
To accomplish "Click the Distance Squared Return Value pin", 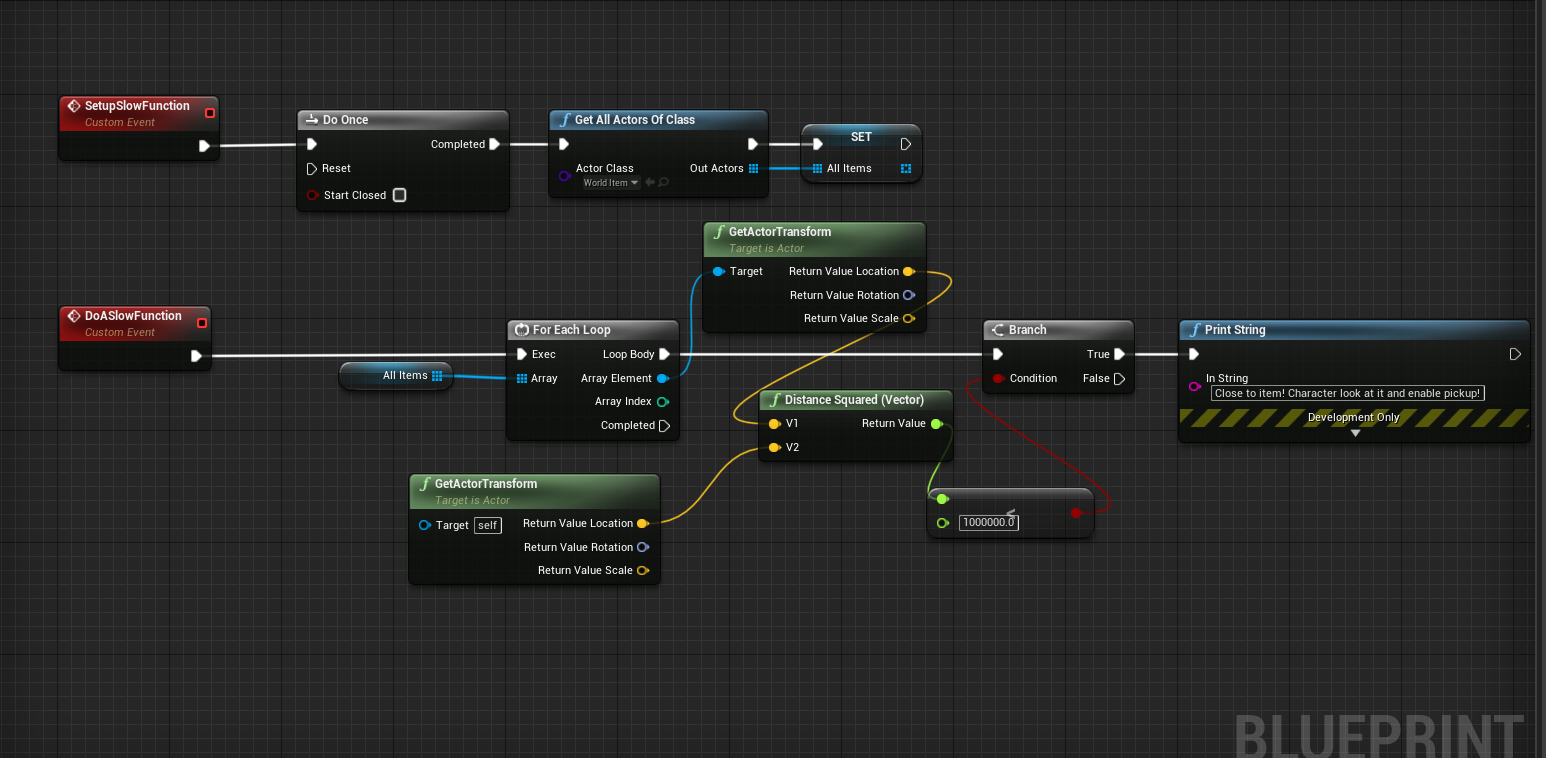I will 936,424.
